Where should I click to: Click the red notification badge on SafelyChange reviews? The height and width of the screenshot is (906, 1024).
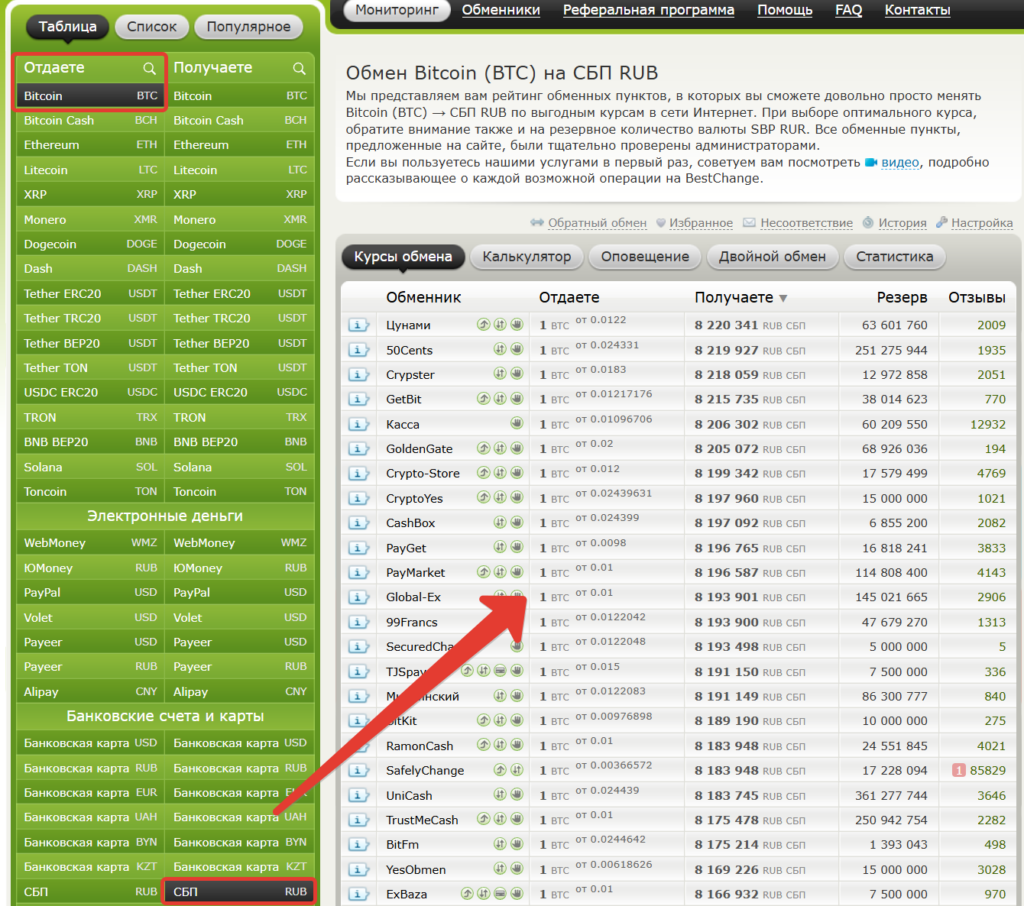[958, 770]
